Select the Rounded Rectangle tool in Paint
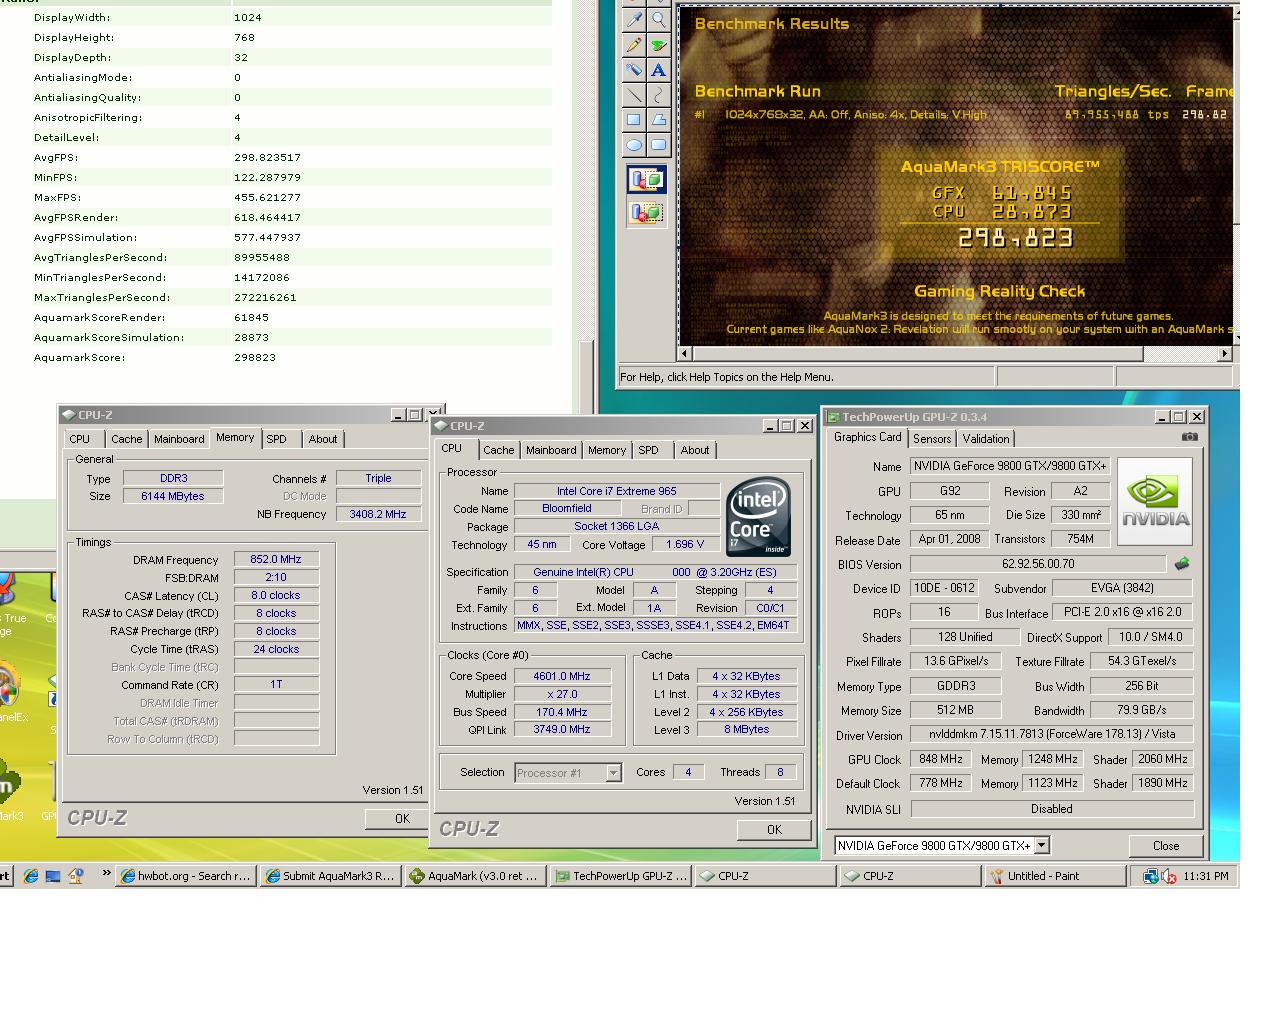 click(x=658, y=145)
